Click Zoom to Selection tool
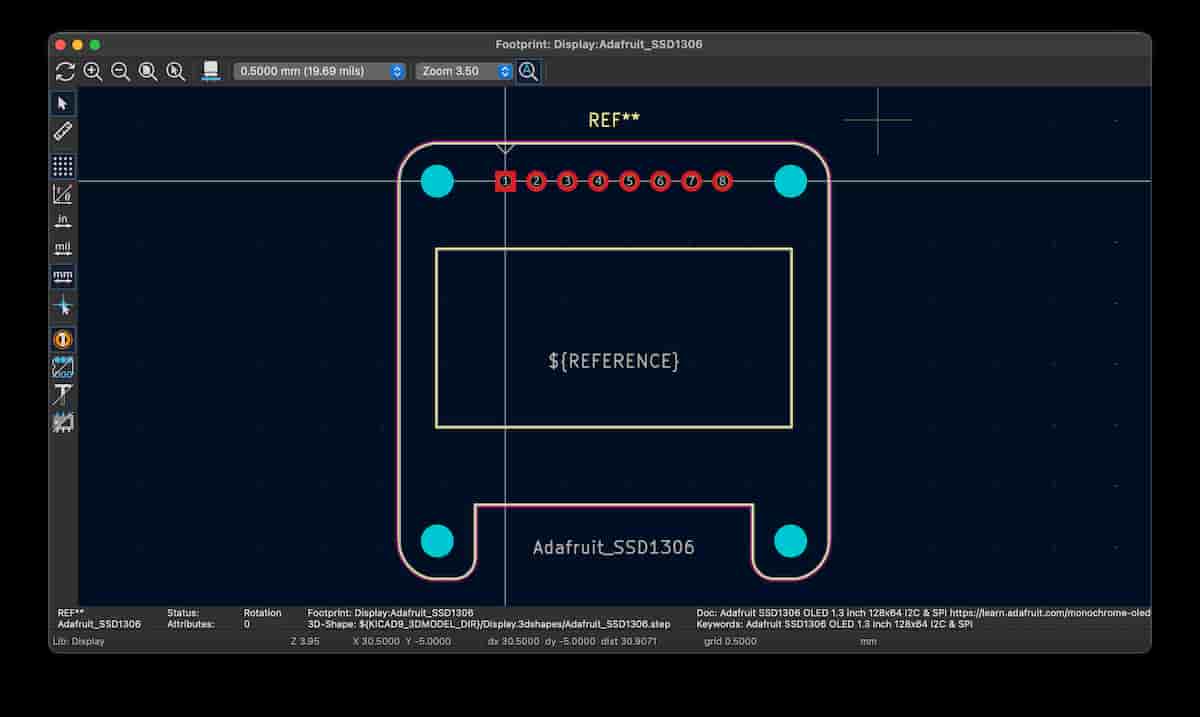1200x717 pixels. pyautogui.click(x=176, y=71)
